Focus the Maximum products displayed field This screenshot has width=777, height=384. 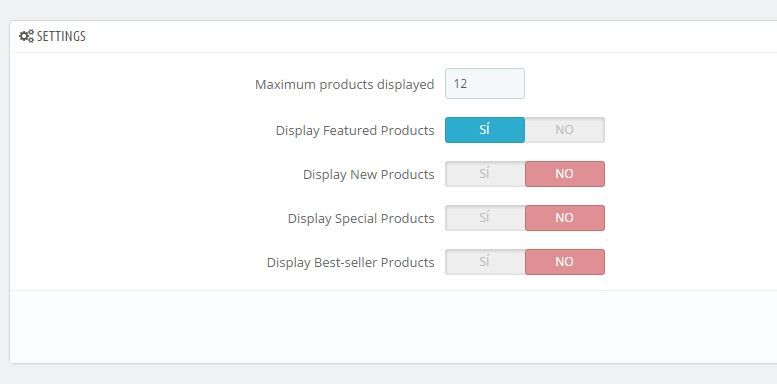pos(485,83)
